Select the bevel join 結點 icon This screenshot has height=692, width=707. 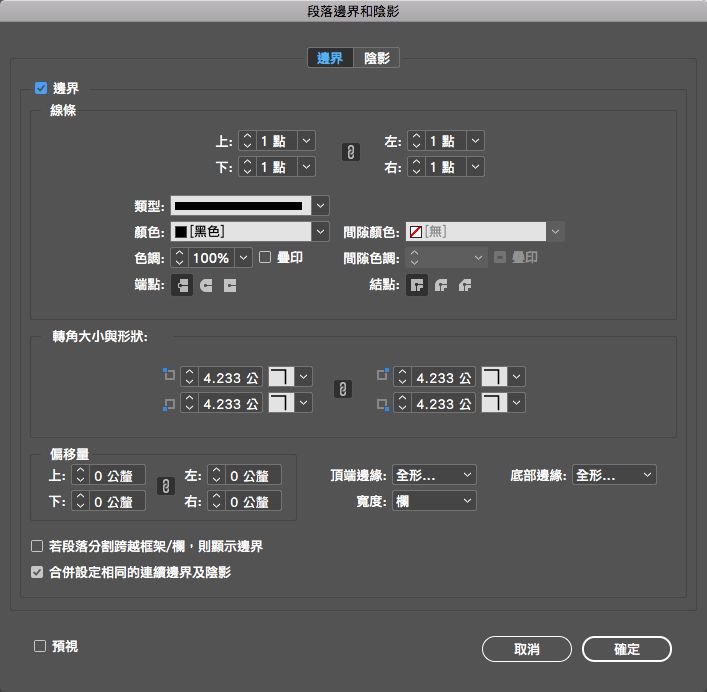coord(465,285)
